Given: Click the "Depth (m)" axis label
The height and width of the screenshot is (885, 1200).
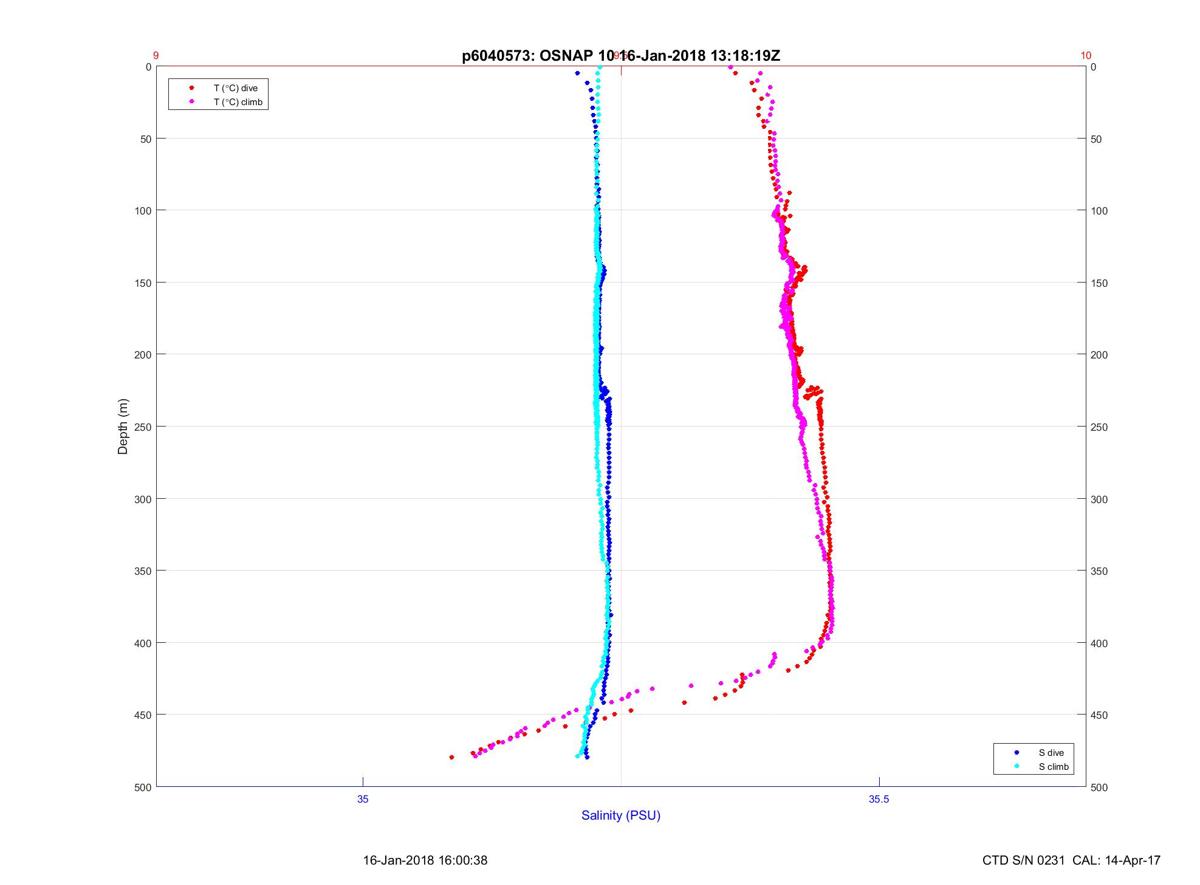Looking at the screenshot, I should [123, 427].
